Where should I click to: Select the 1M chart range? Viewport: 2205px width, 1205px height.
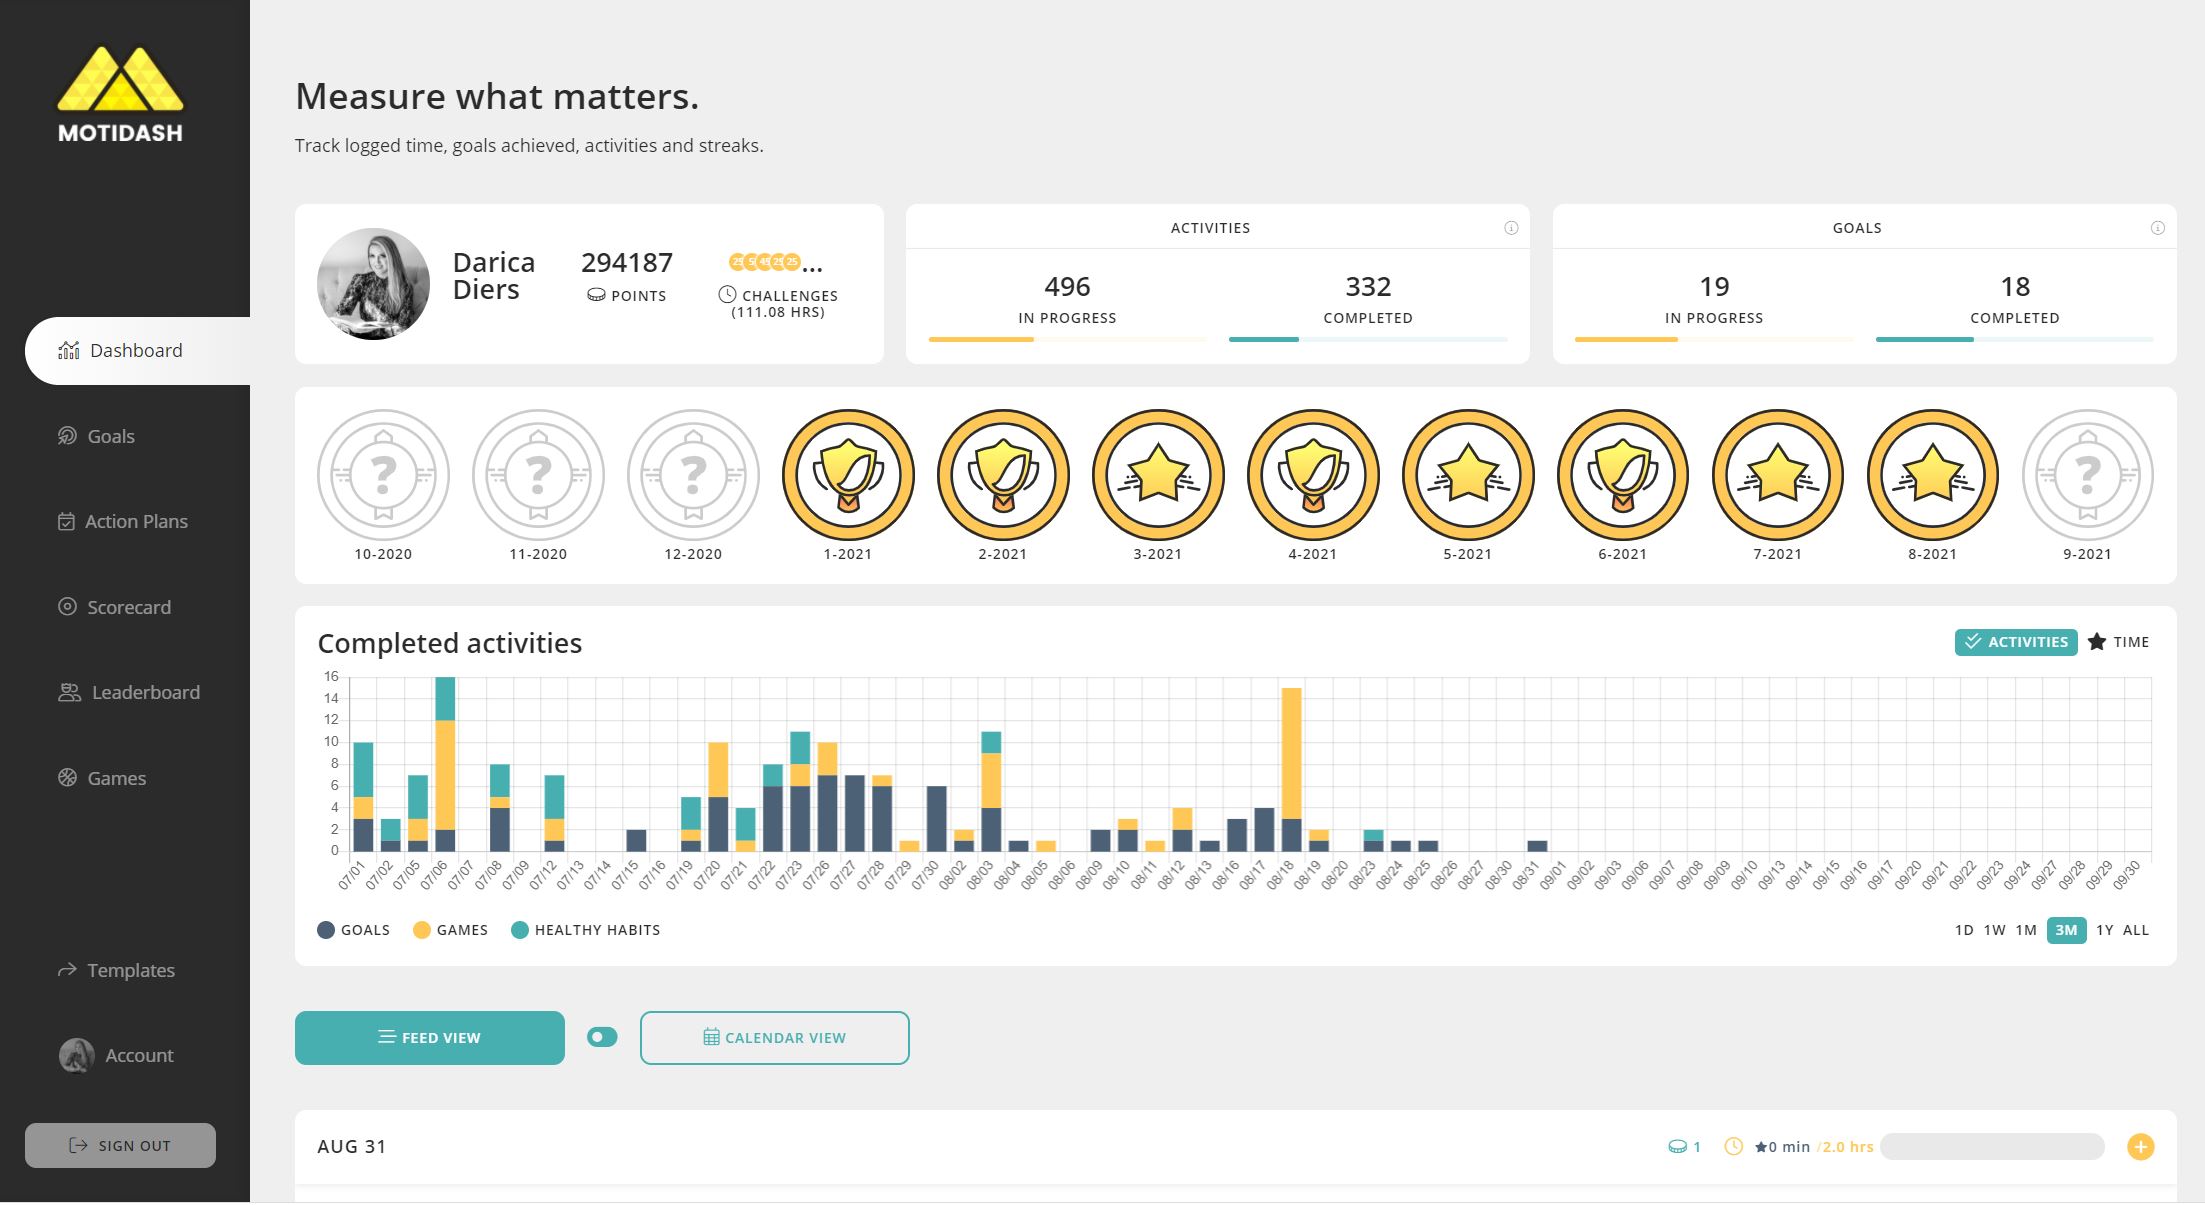click(2025, 930)
